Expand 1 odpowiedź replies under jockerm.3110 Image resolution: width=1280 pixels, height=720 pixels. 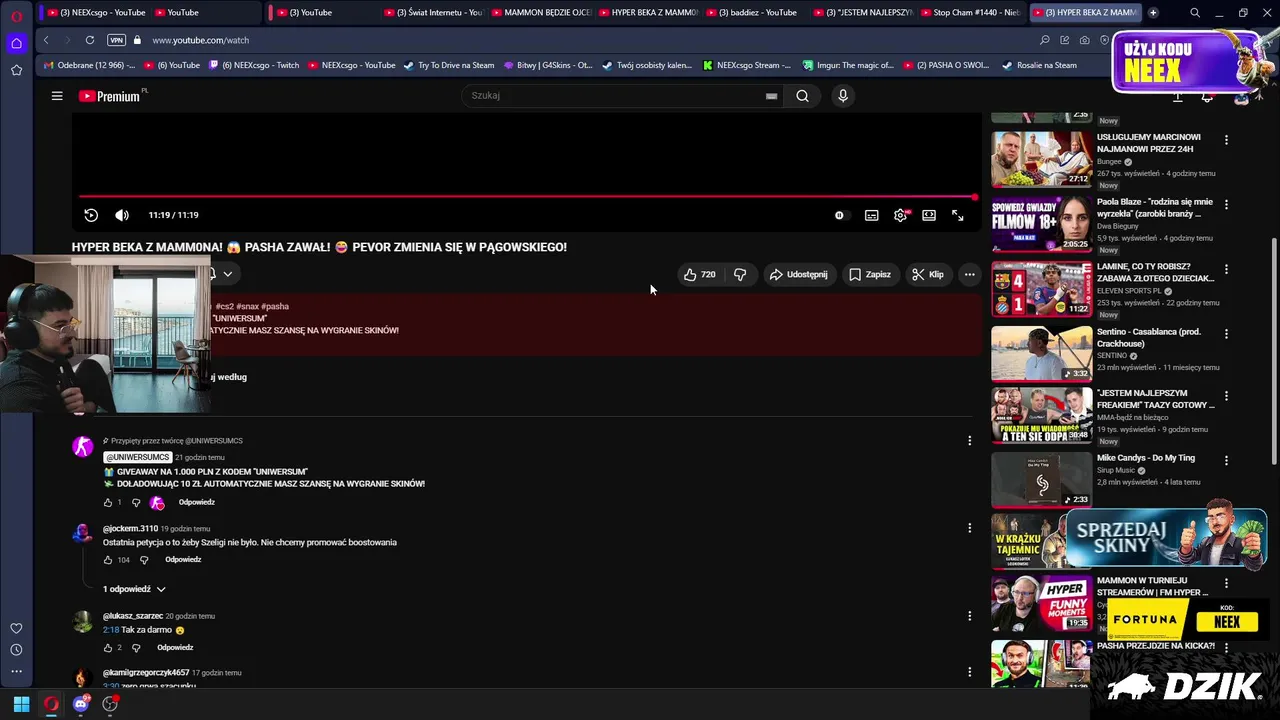[x=134, y=589]
